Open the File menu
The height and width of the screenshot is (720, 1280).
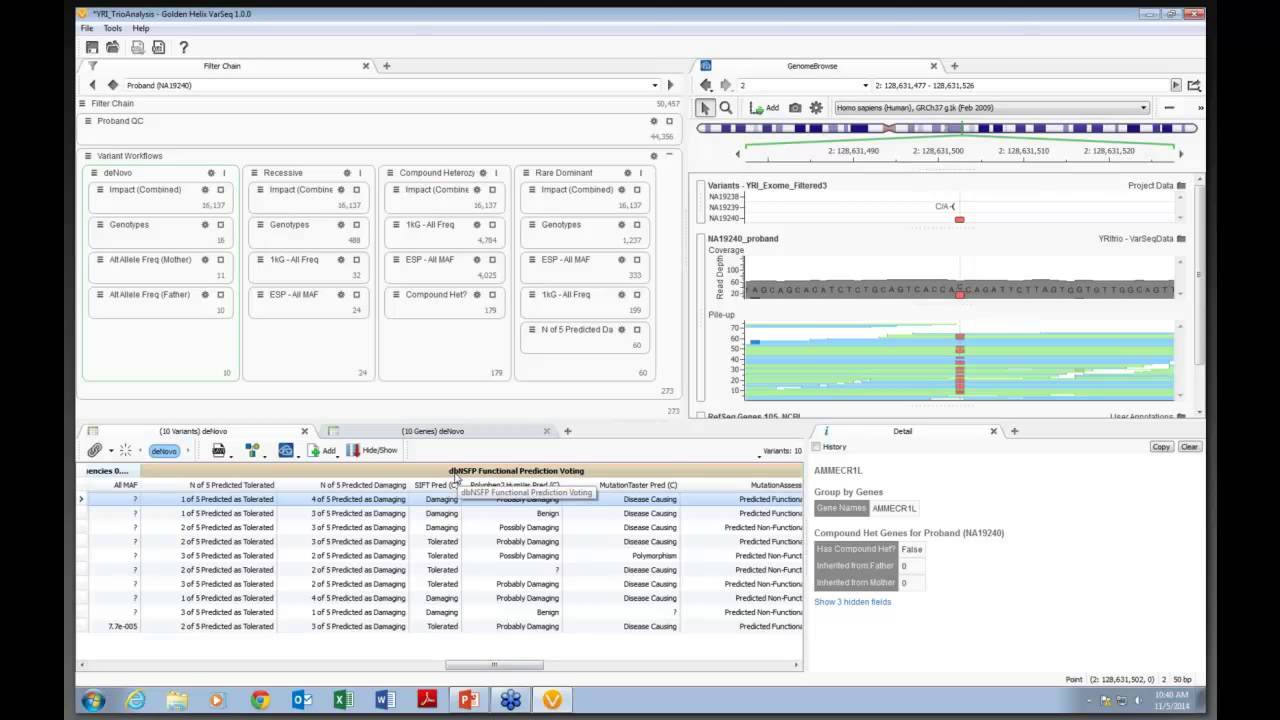tap(87, 28)
